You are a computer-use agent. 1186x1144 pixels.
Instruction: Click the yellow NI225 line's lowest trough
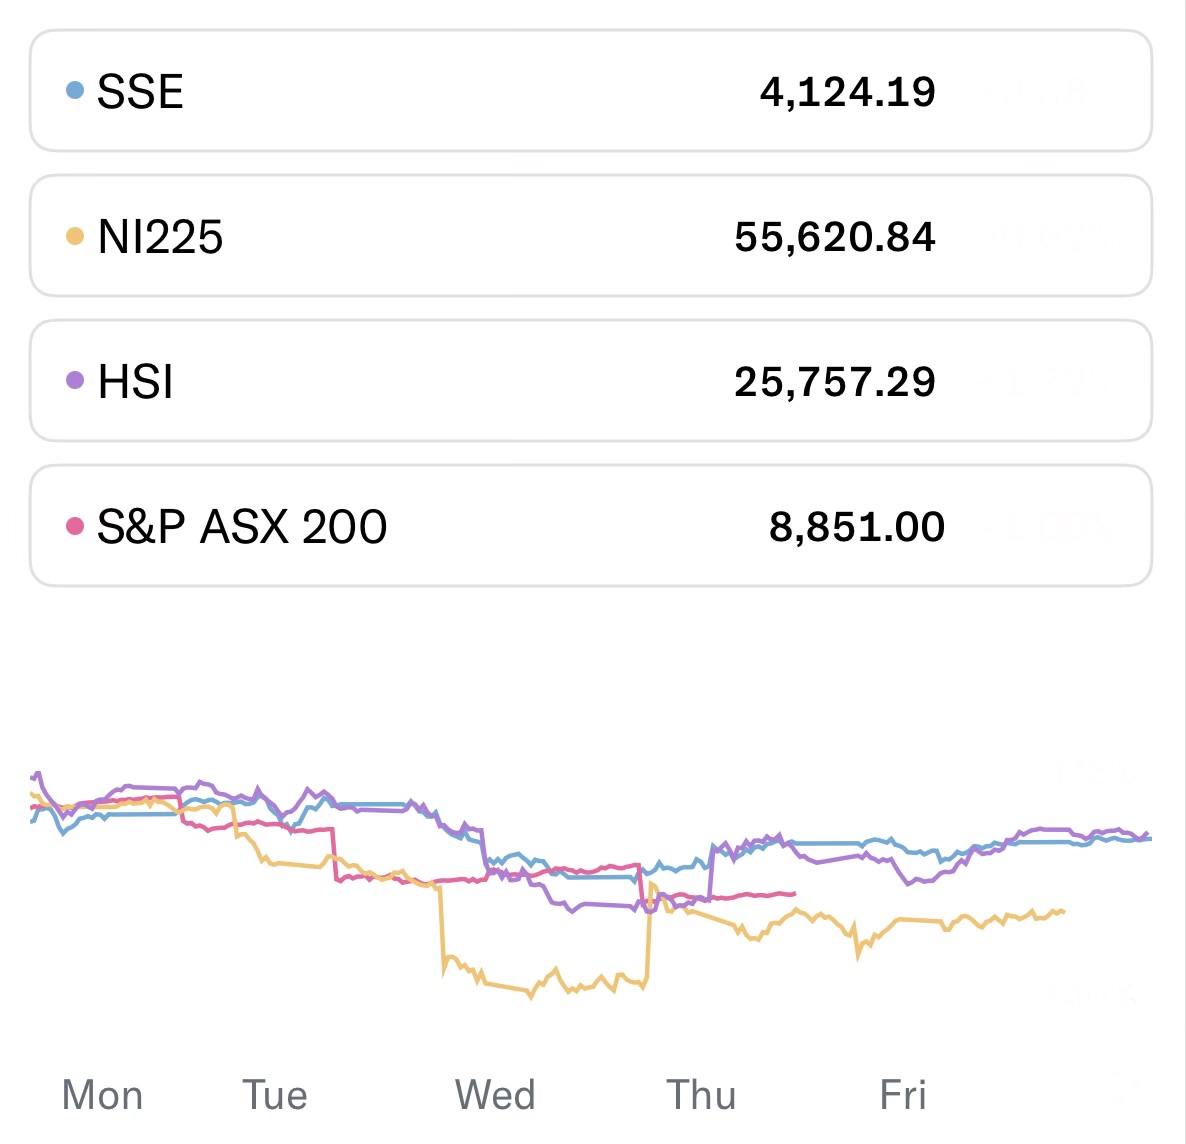click(x=531, y=996)
